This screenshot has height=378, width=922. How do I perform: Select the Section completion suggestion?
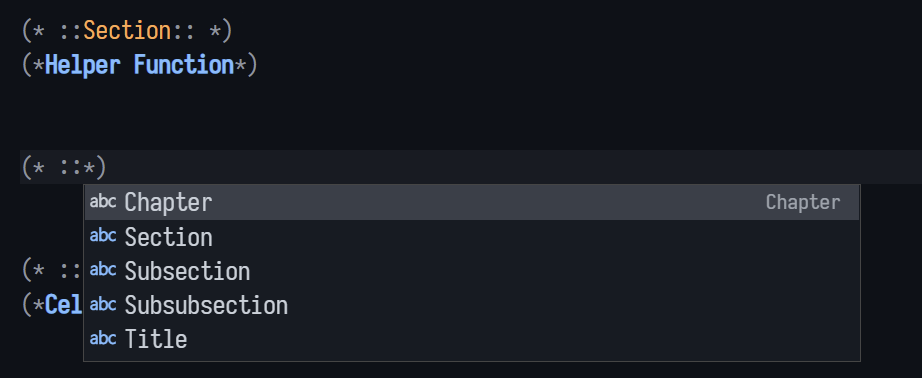pyautogui.click(x=472, y=237)
